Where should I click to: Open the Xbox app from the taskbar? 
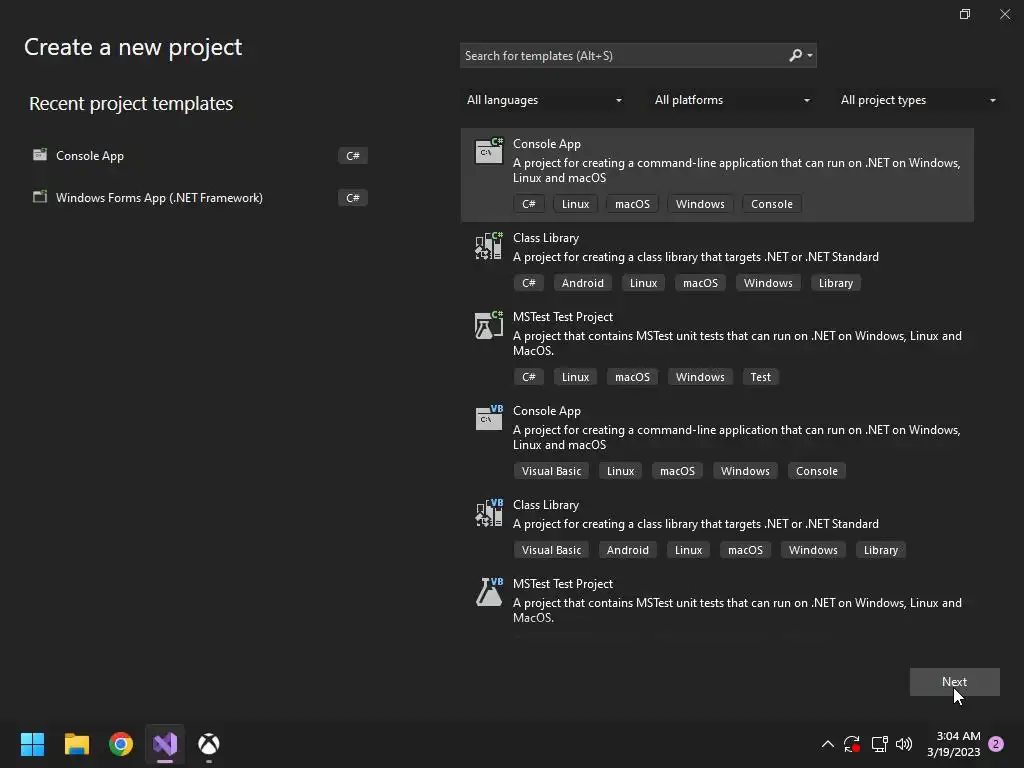click(209, 744)
